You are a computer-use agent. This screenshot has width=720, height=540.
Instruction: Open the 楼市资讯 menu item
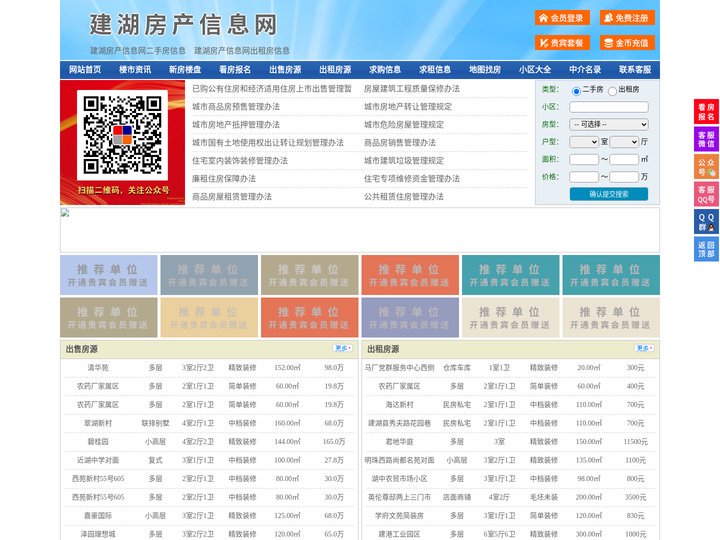tap(135, 70)
